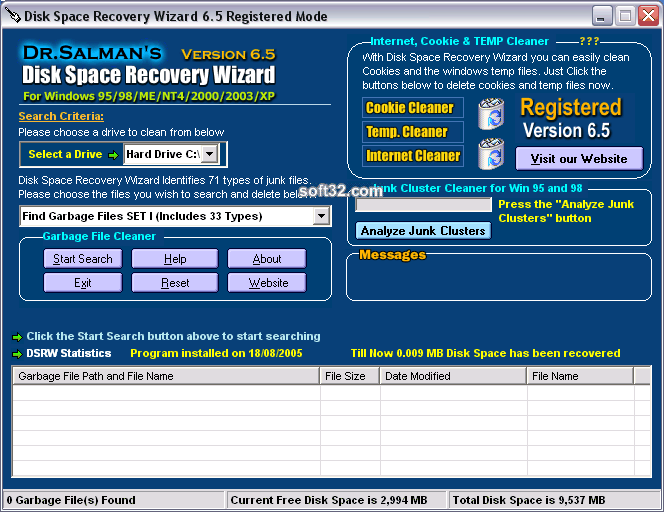The width and height of the screenshot is (664, 512).
Task: Sort by File Name column header
Action: point(580,376)
